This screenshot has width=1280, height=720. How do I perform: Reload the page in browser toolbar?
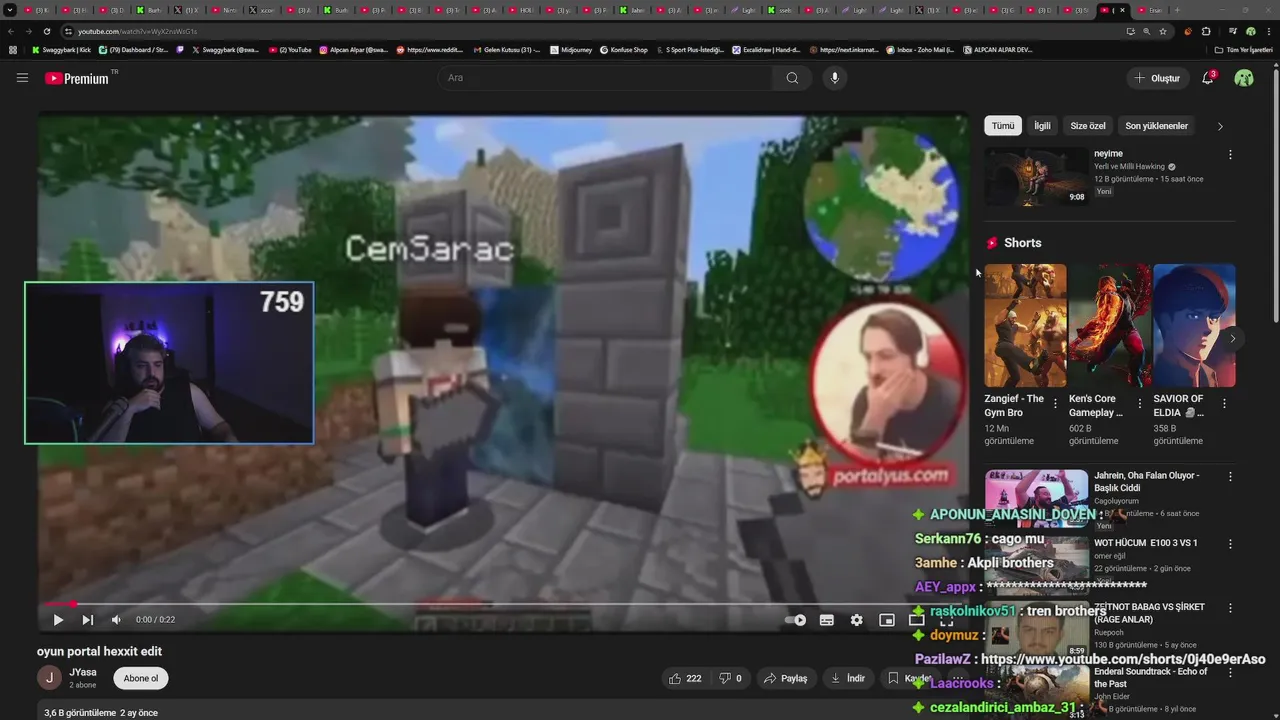click(x=46, y=31)
